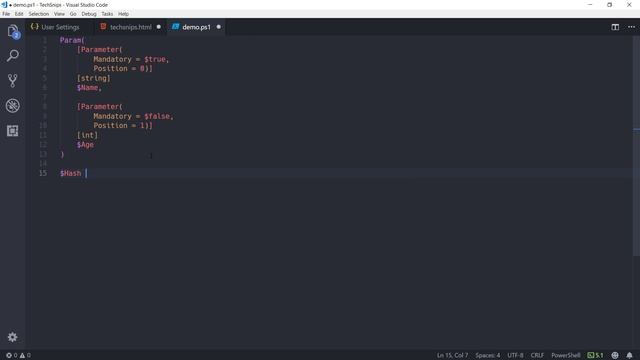Image resolution: width=640 pixels, height=360 pixels.
Task: Click Position = 1 on line 10
Action: 119,126
